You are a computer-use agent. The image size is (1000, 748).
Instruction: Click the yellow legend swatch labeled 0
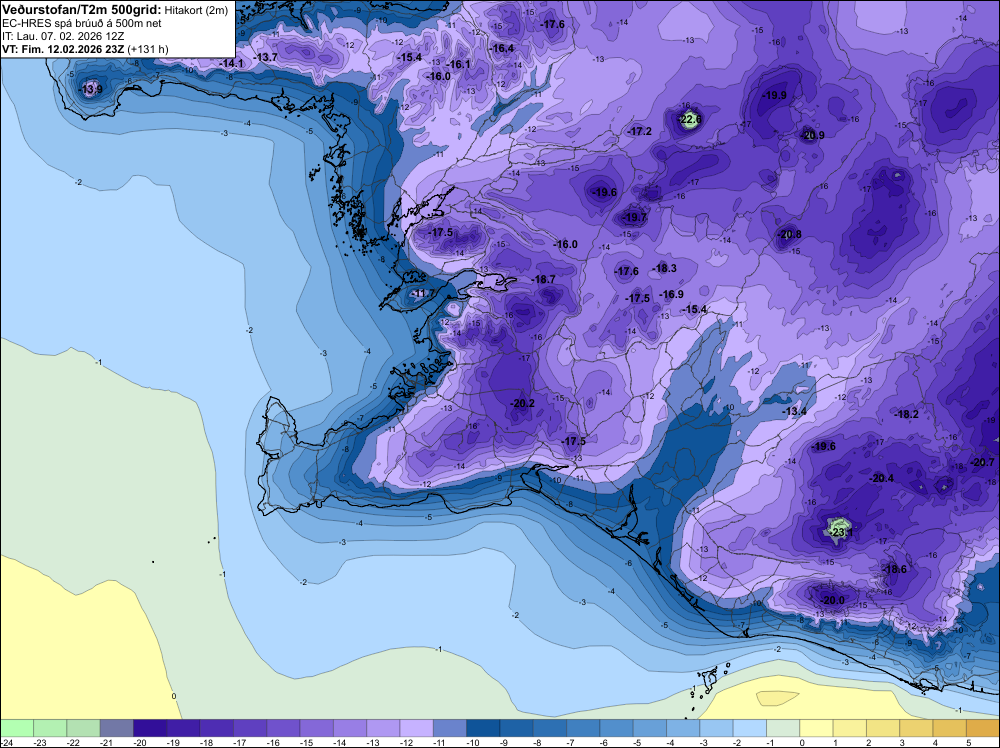click(x=816, y=728)
